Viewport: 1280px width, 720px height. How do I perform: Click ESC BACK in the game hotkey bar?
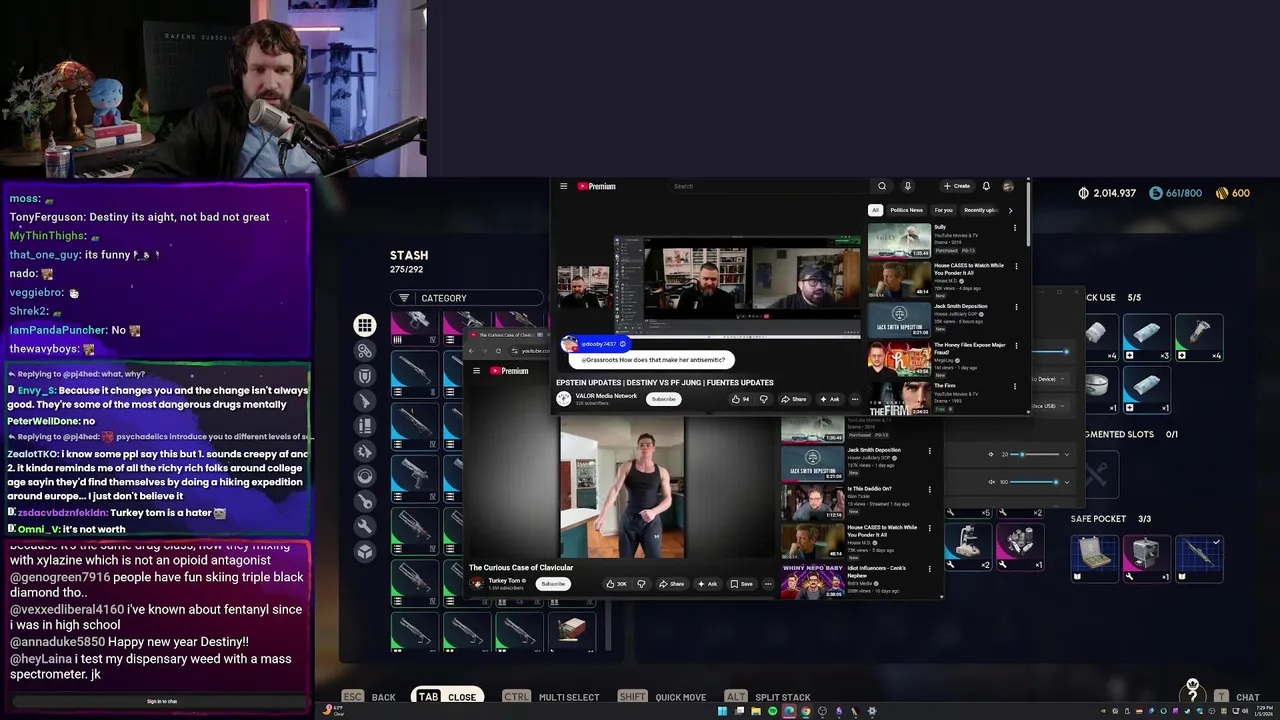(369, 697)
